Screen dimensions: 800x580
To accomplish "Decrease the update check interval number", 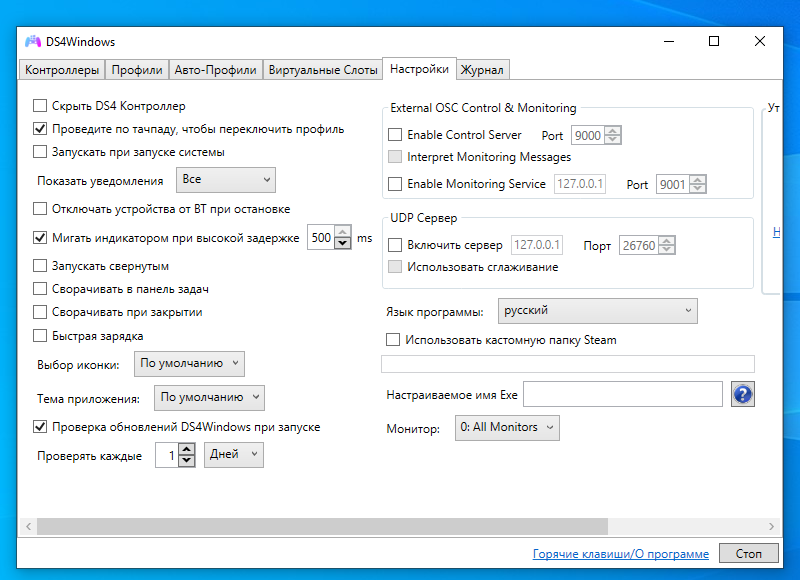I will (187, 461).
